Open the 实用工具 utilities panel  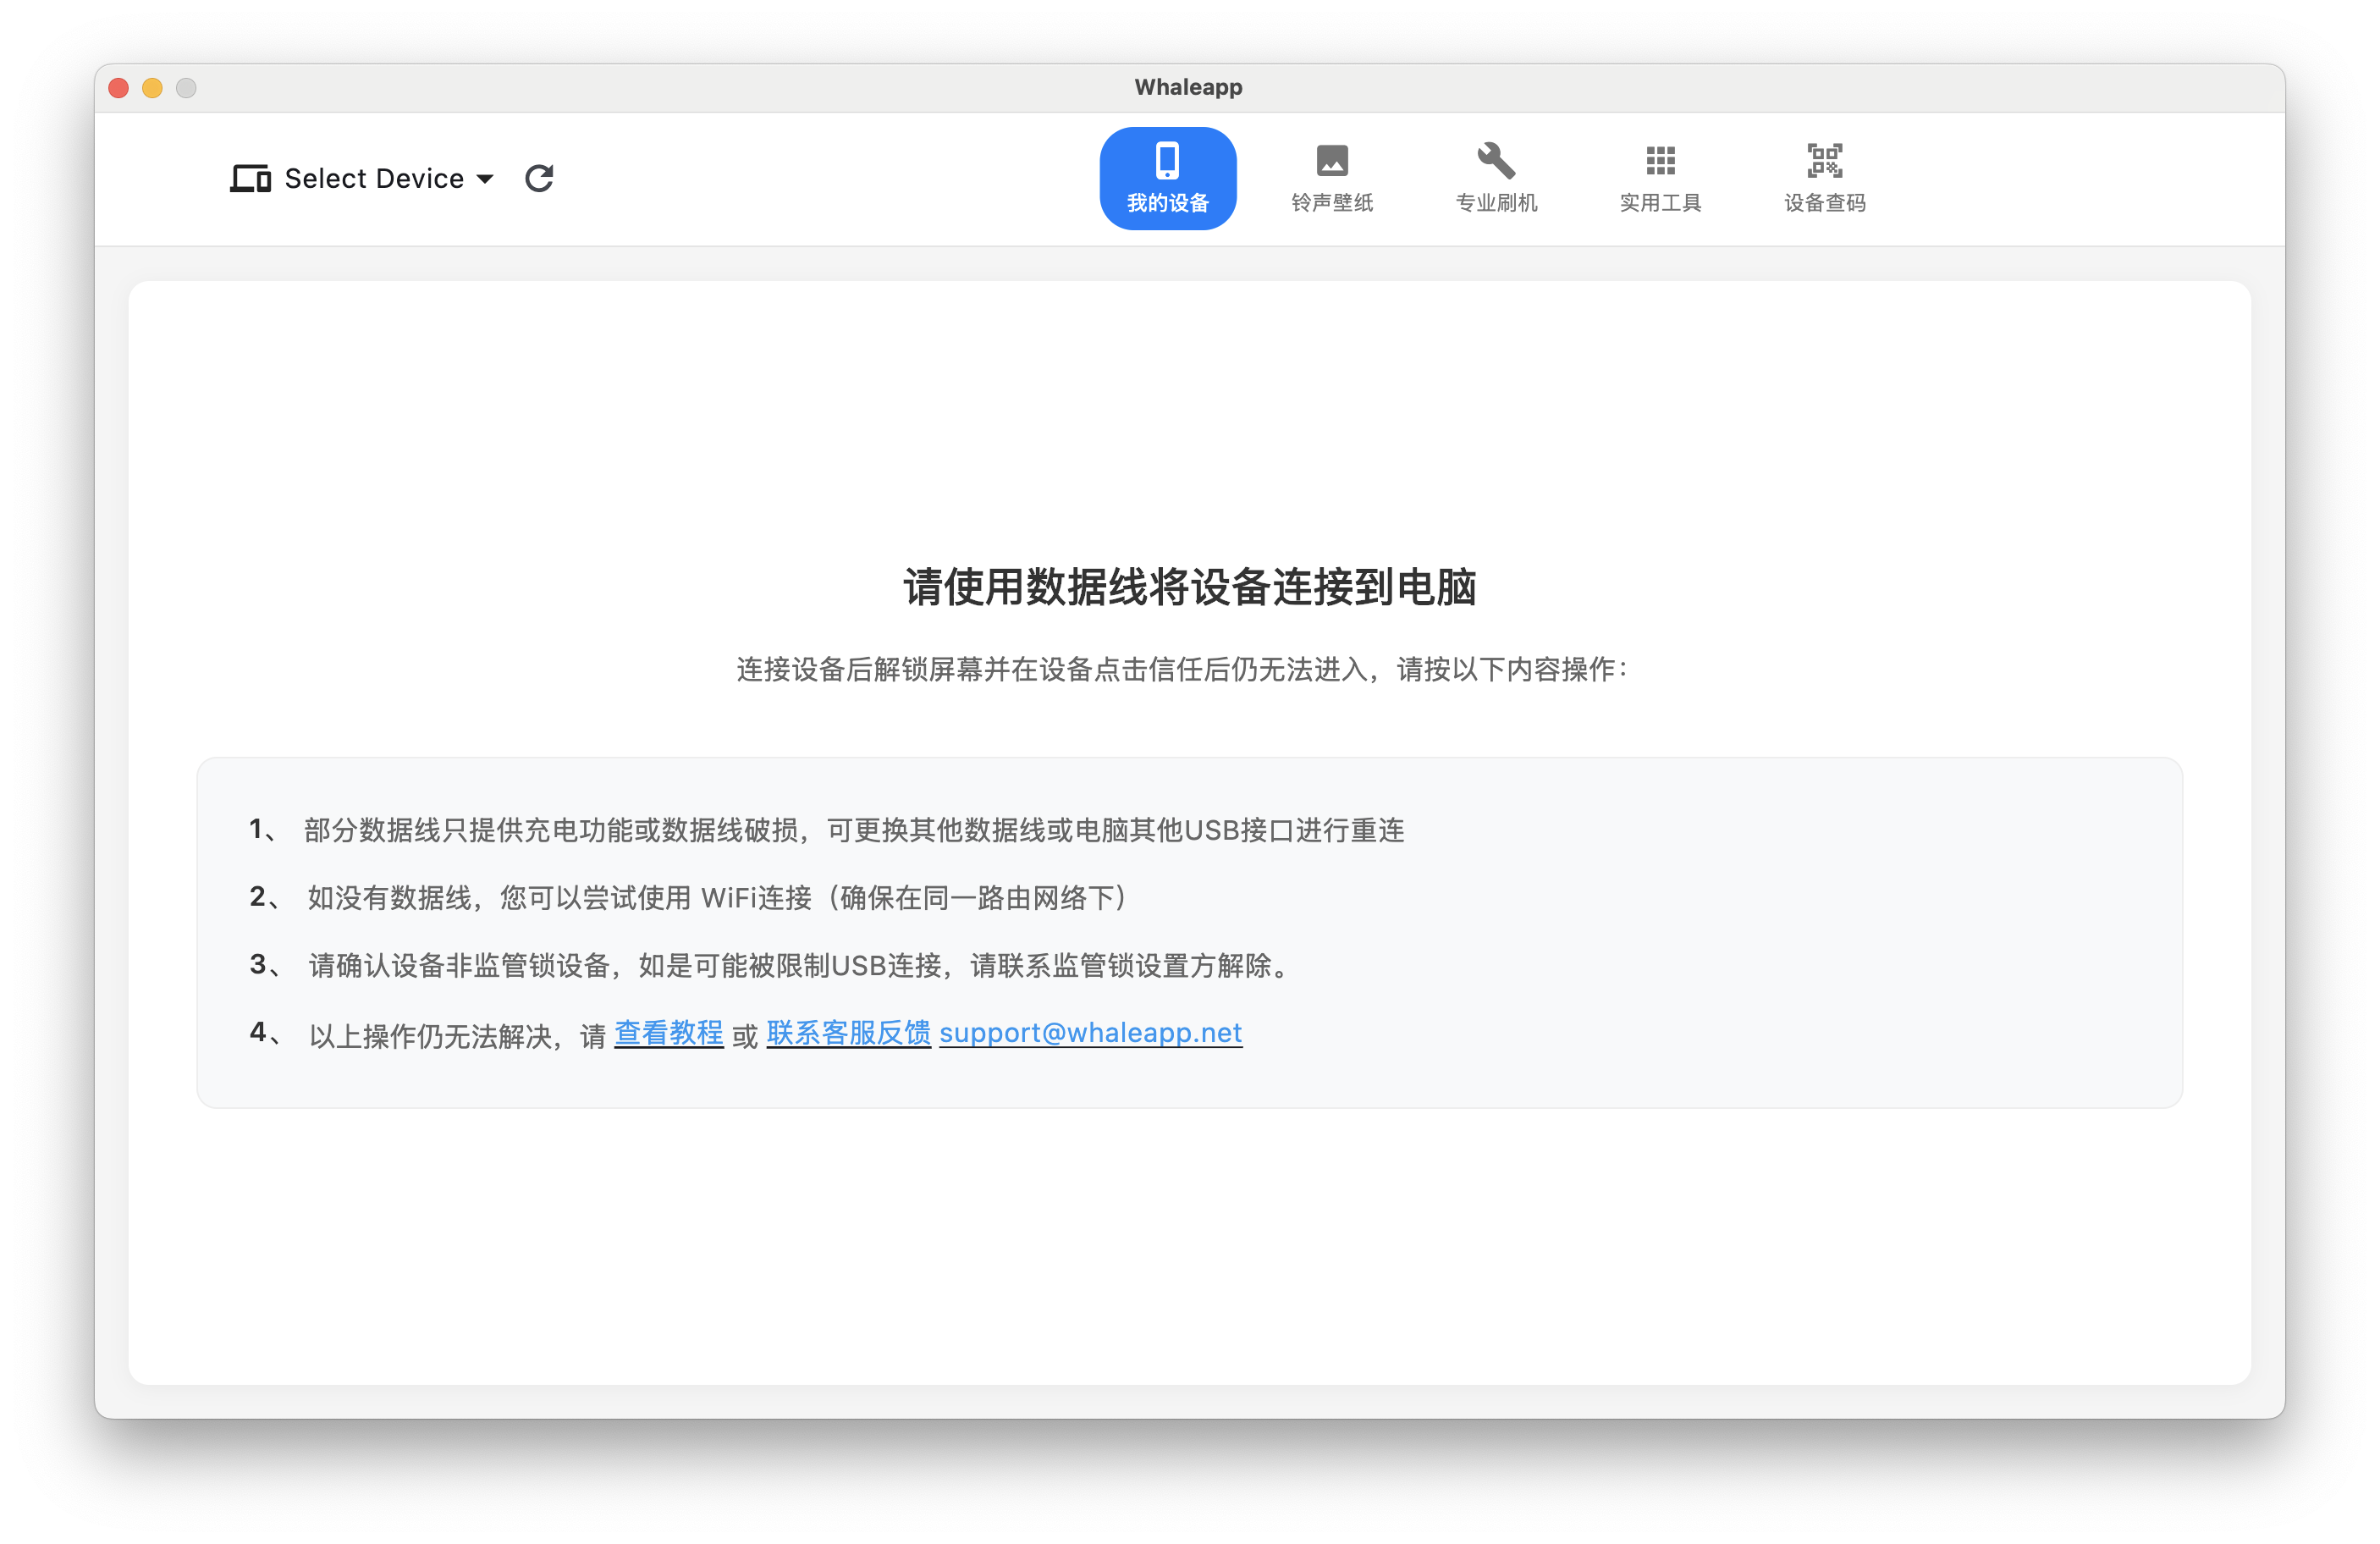pyautogui.click(x=1660, y=178)
